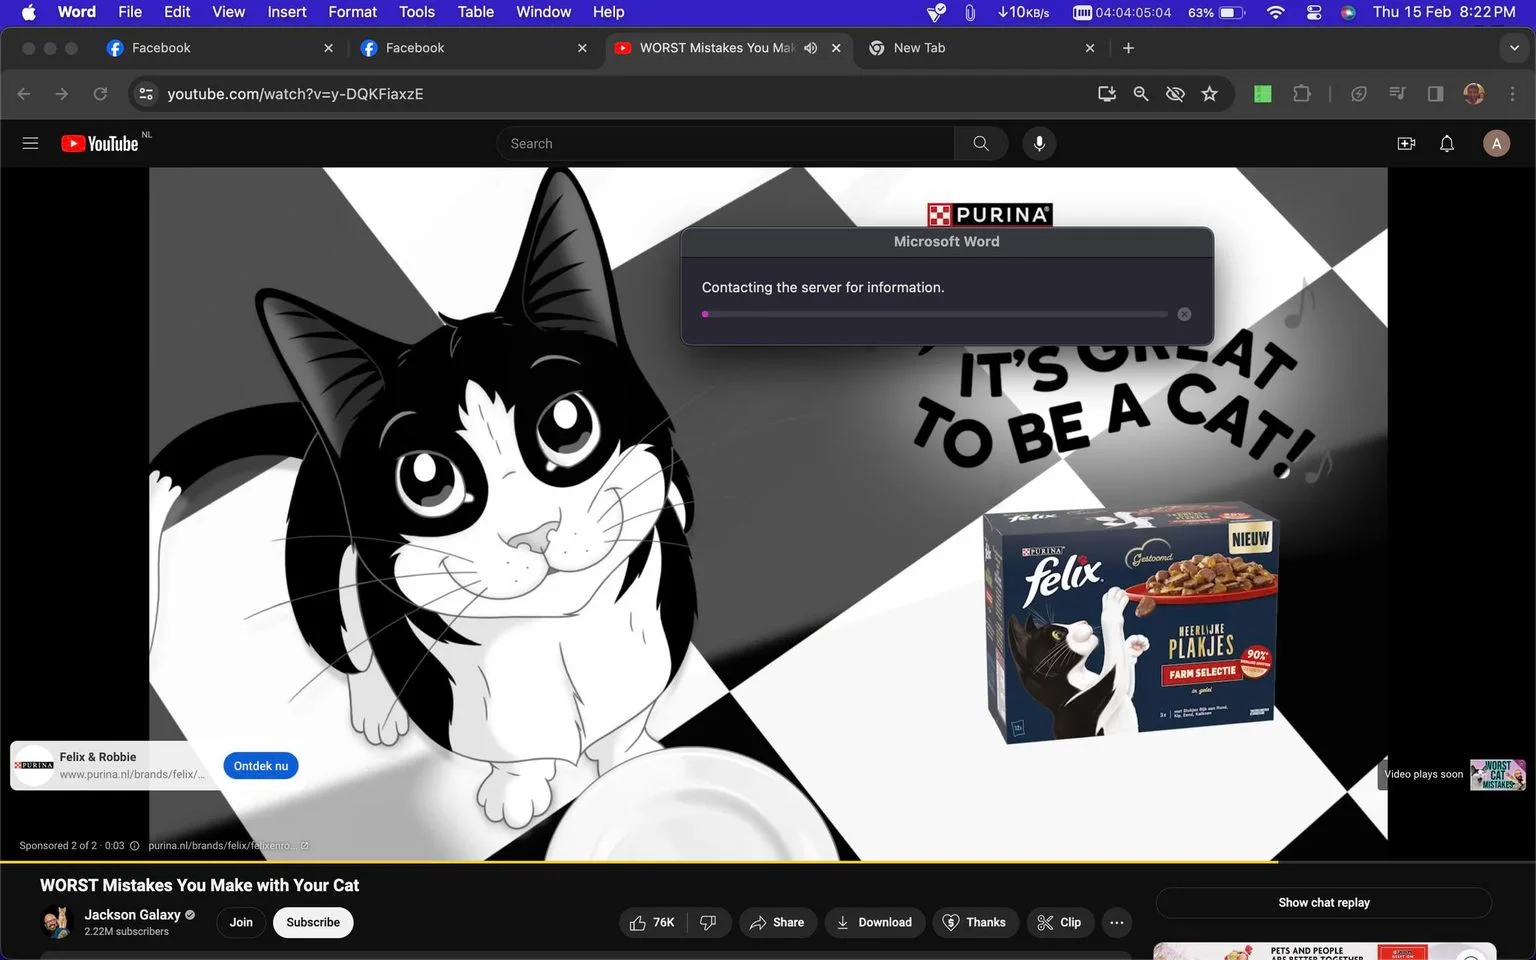Dislike the video with thumbs down
1536x960 pixels.
tap(708, 922)
